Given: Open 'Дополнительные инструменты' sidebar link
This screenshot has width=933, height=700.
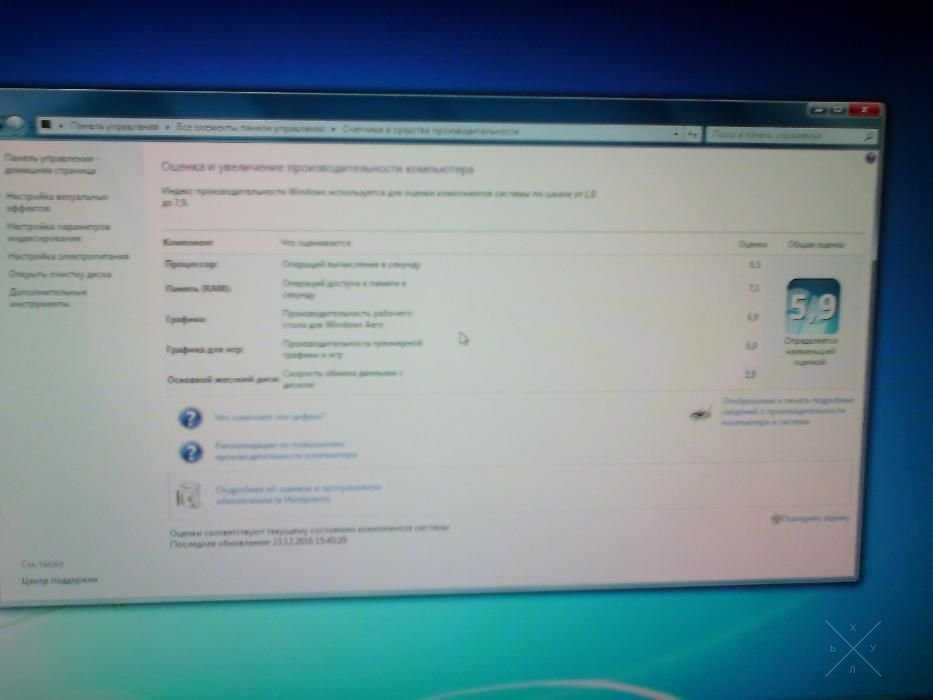Looking at the screenshot, I should 48,298.
